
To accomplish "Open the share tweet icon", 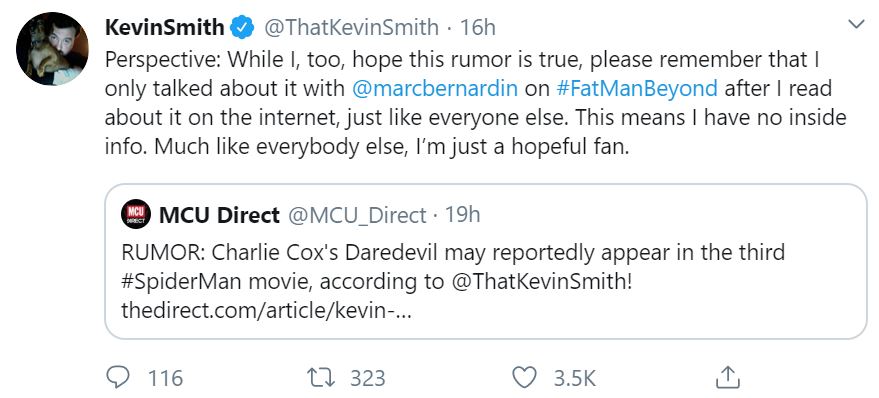I will pyautogui.click(x=728, y=377).
